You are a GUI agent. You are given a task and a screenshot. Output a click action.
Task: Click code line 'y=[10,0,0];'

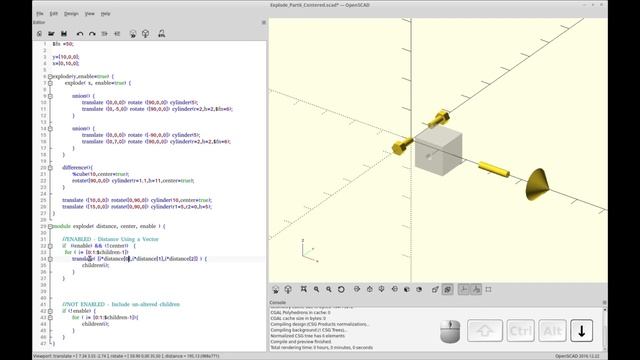(66, 57)
